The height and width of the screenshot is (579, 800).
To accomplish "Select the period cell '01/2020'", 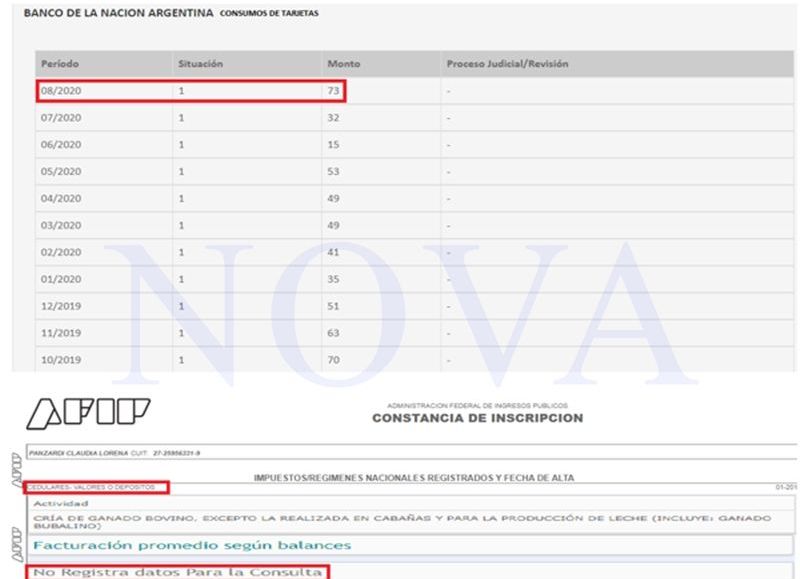I will coord(61,280).
